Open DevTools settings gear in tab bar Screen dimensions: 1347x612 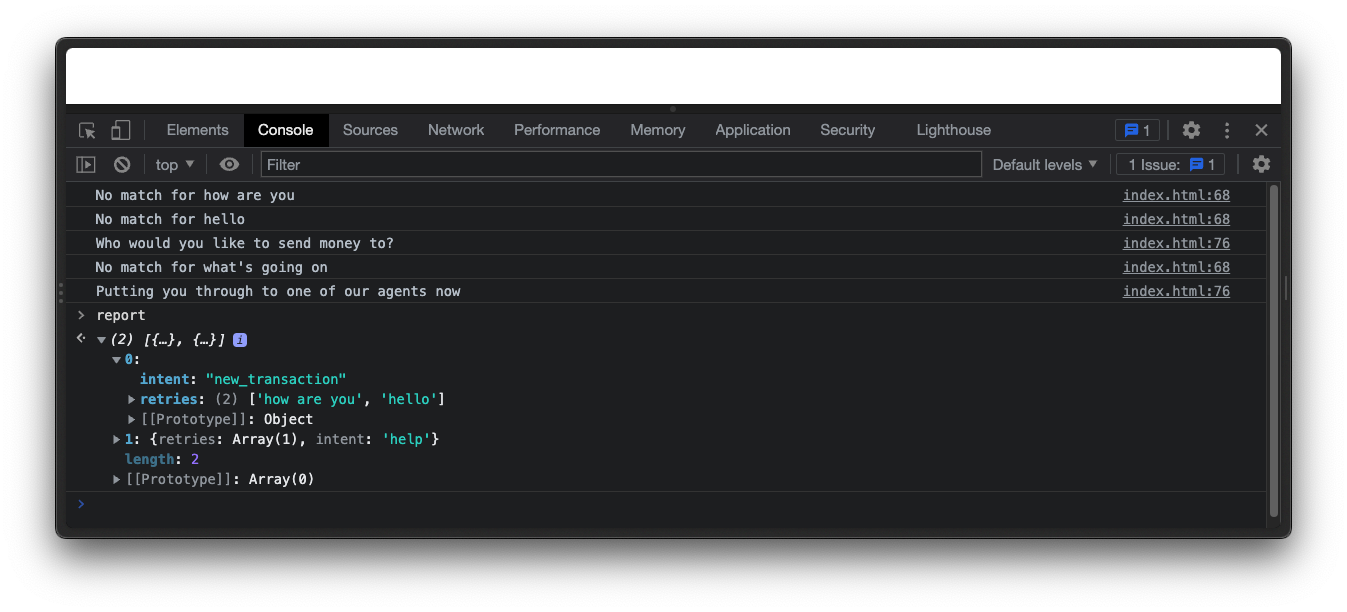1191,130
